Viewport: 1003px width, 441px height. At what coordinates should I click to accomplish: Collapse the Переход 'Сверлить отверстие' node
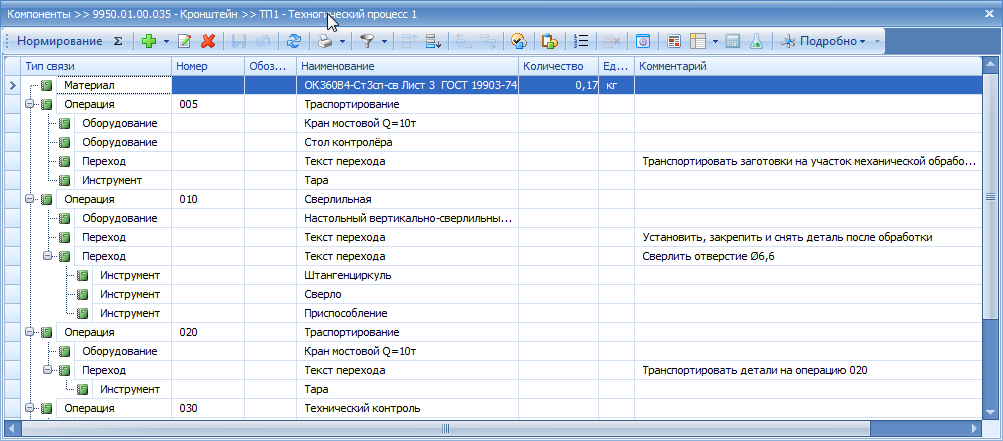47,256
